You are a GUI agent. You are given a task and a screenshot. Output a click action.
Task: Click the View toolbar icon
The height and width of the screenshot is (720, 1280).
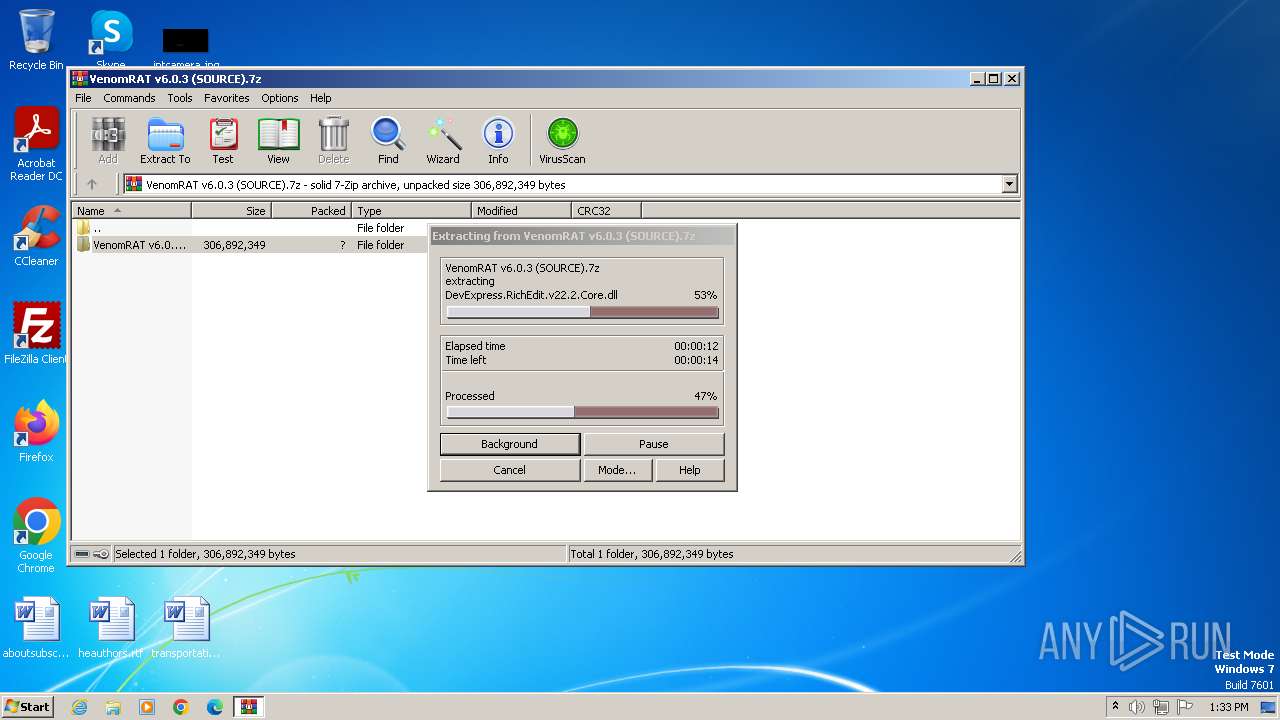click(278, 141)
